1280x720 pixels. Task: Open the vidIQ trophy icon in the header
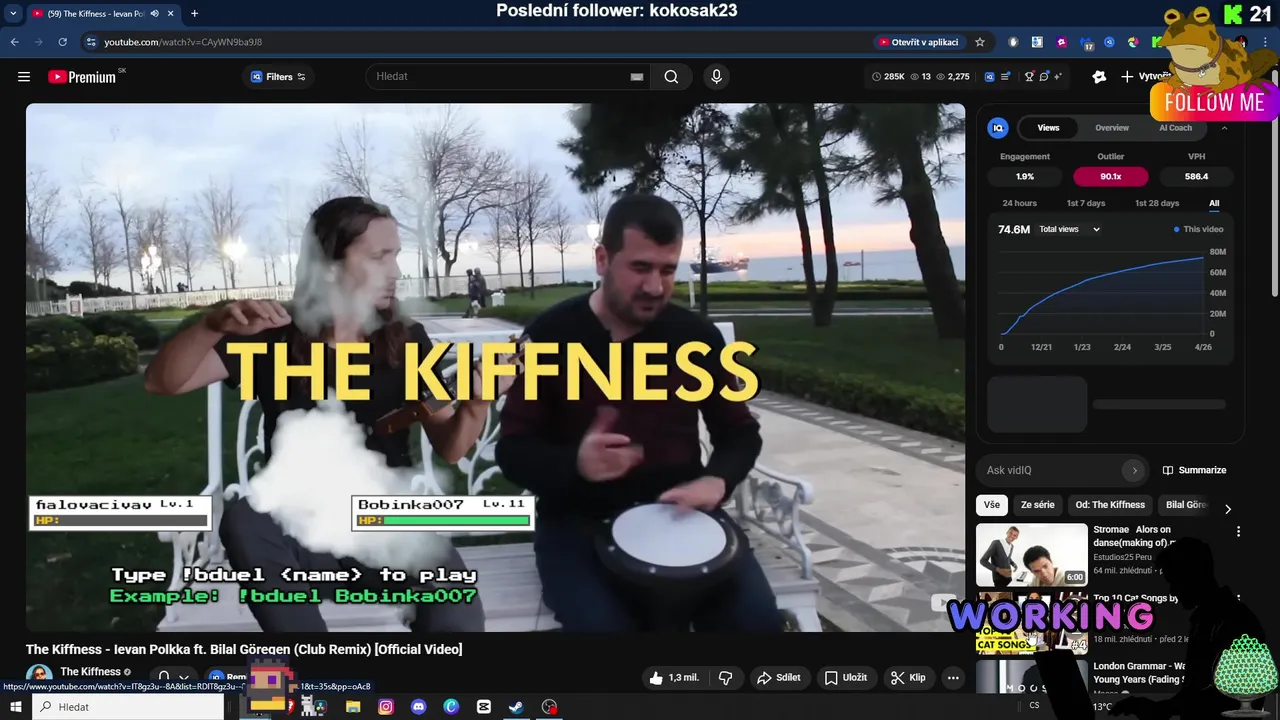(x=1029, y=77)
